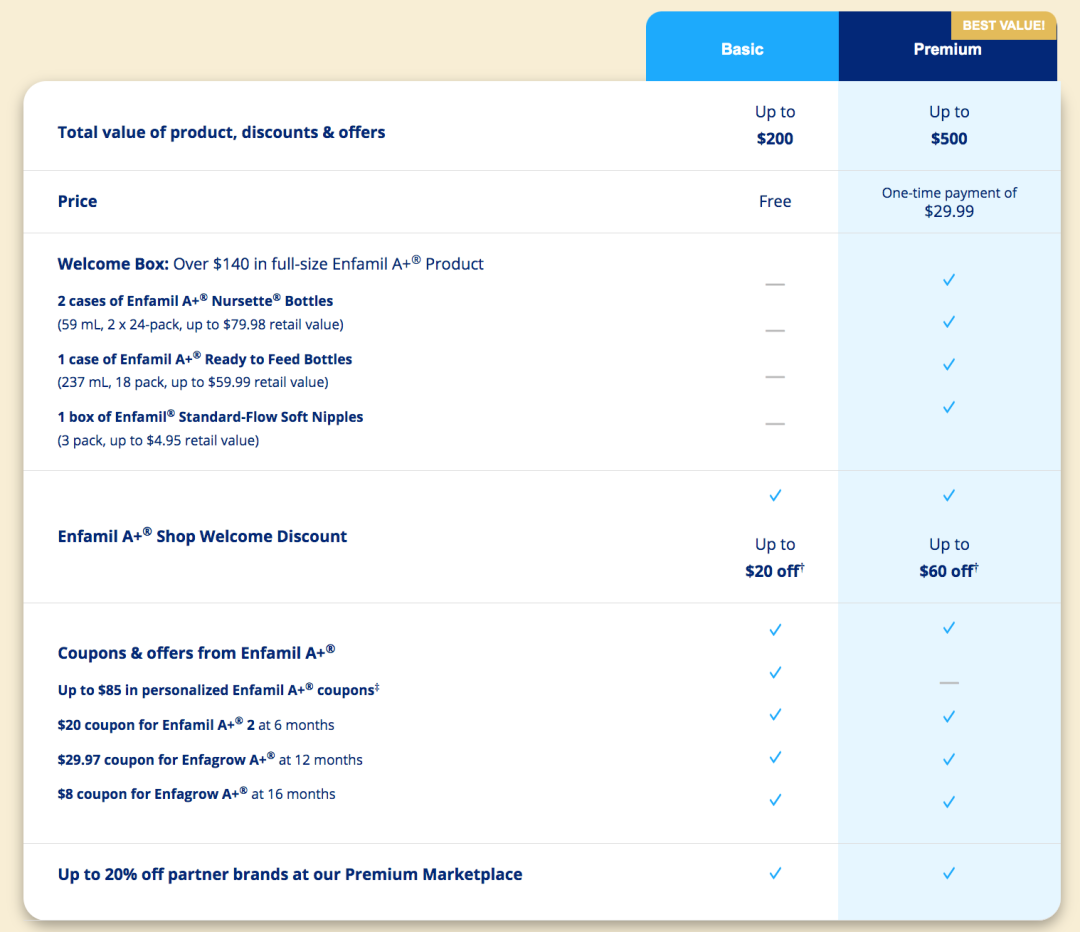Click '2 cases of Enfamil A+ Nursette Bottles'
The width and height of the screenshot is (1080, 932).
coord(195,300)
